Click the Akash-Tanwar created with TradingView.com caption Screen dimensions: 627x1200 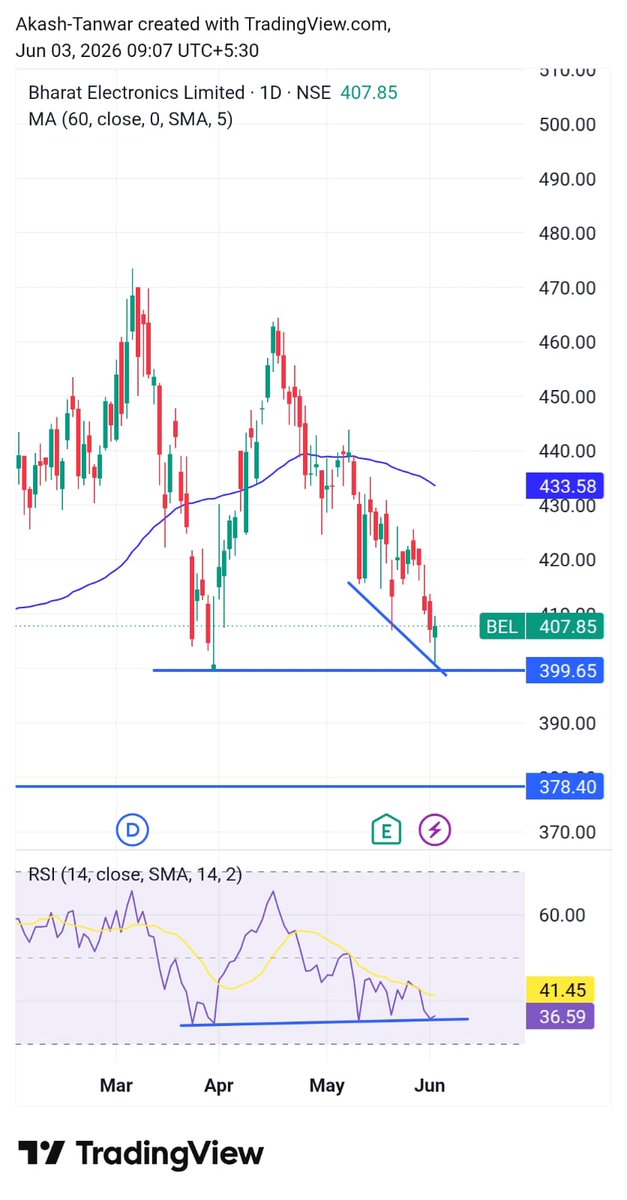(x=205, y=22)
